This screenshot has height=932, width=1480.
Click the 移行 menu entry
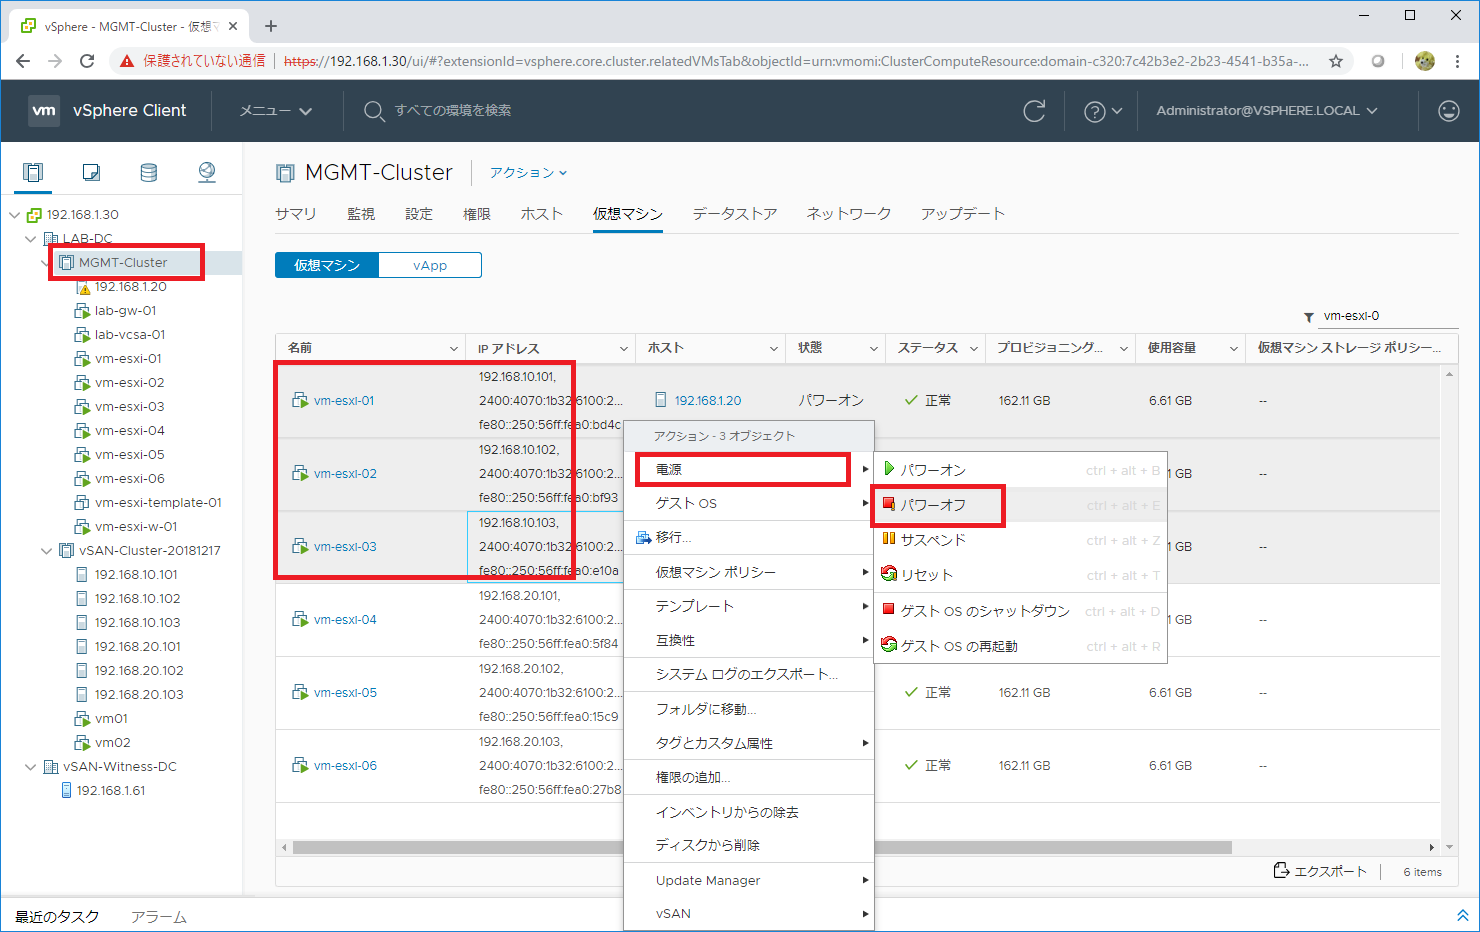tap(749, 537)
